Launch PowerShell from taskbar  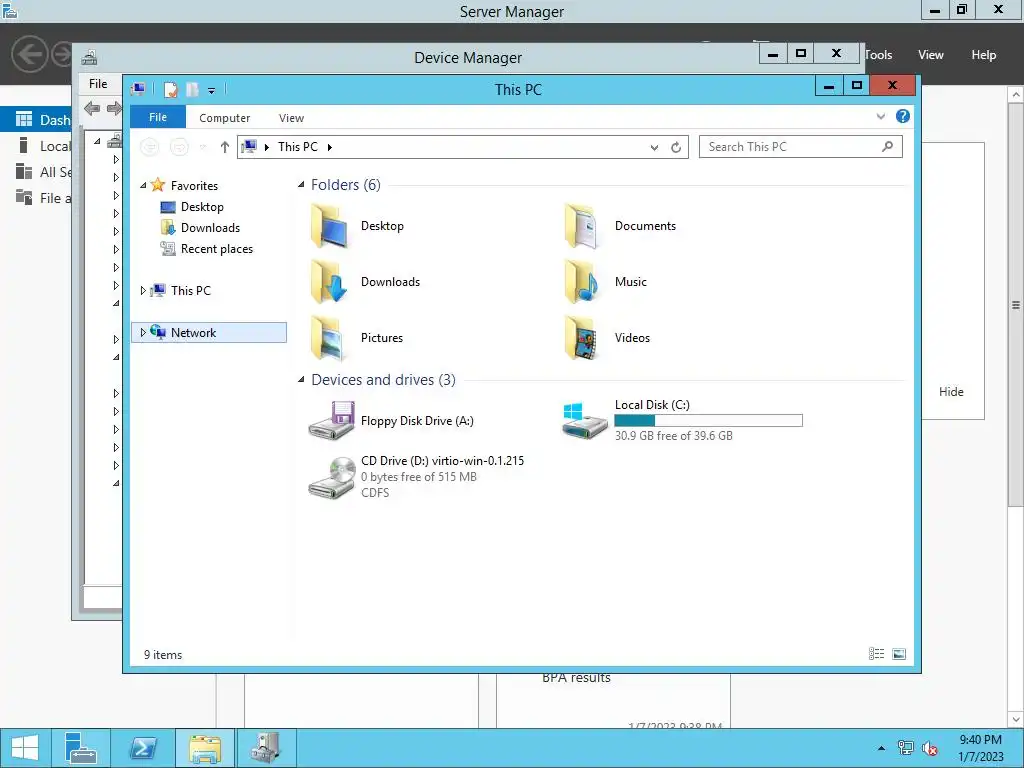(x=142, y=748)
